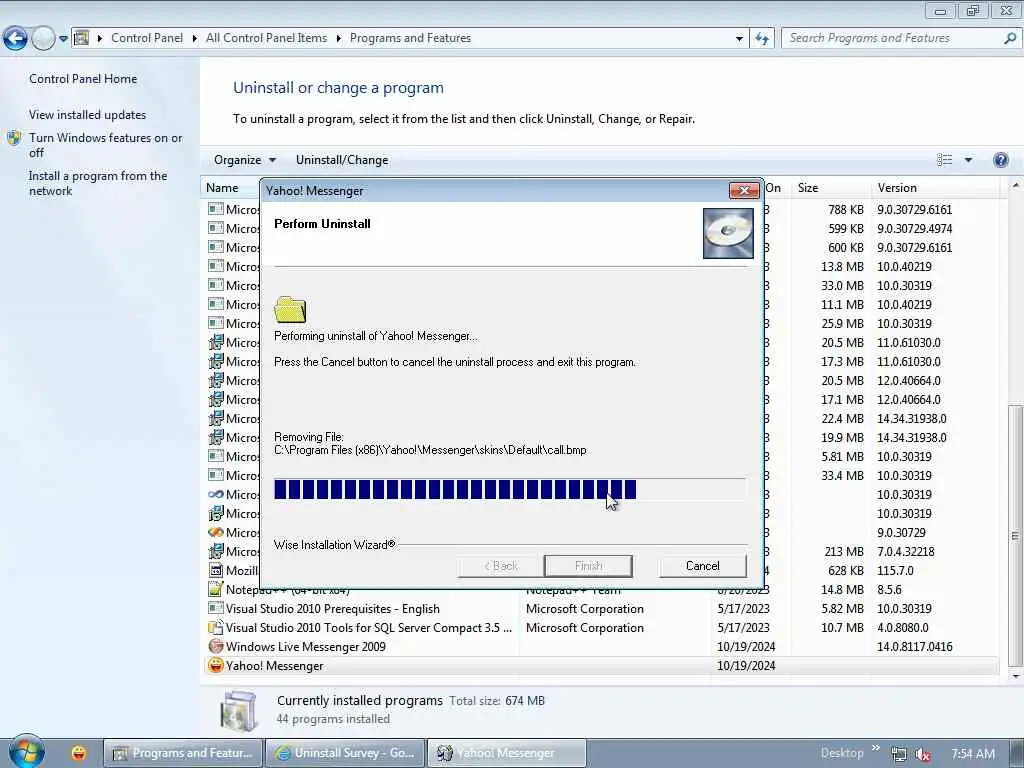Image resolution: width=1024 pixels, height=768 pixels.
Task: Click the greyed-out Back button
Action: tap(501, 566)
